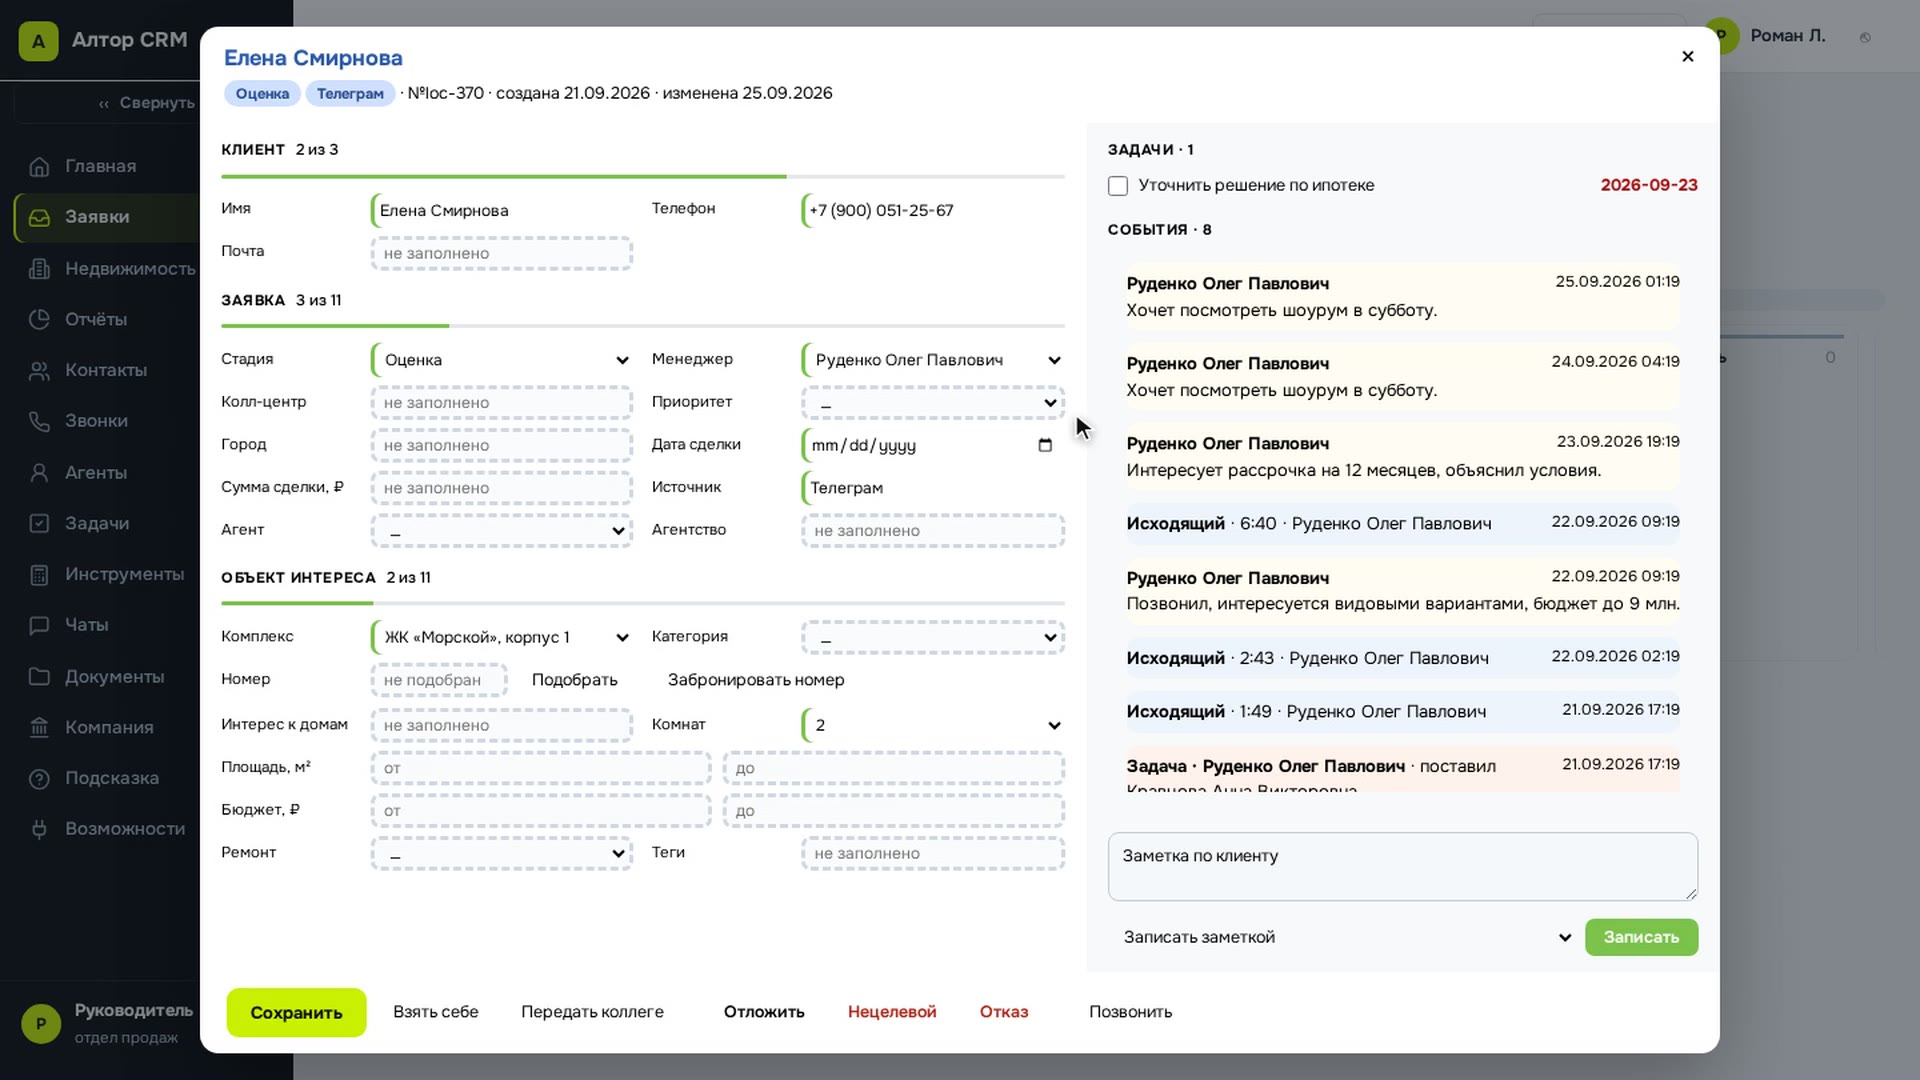Click Подобрать next to Номер
The image size is (1920, 1080).
coord(574,680)
